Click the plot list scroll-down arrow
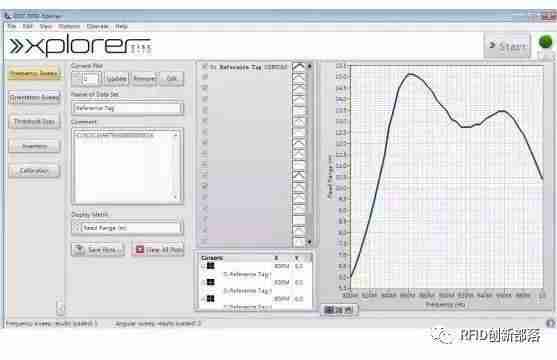Screen dimensions: 557x360 click(x=309, y=242)
